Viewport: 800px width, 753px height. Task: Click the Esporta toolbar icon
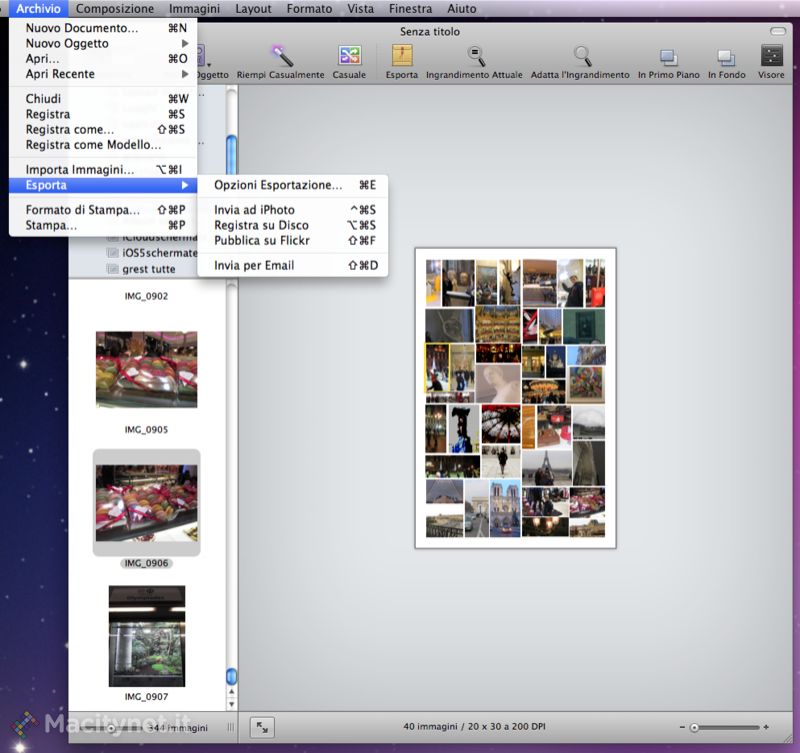pyautogui.click(x=402, y=56)
